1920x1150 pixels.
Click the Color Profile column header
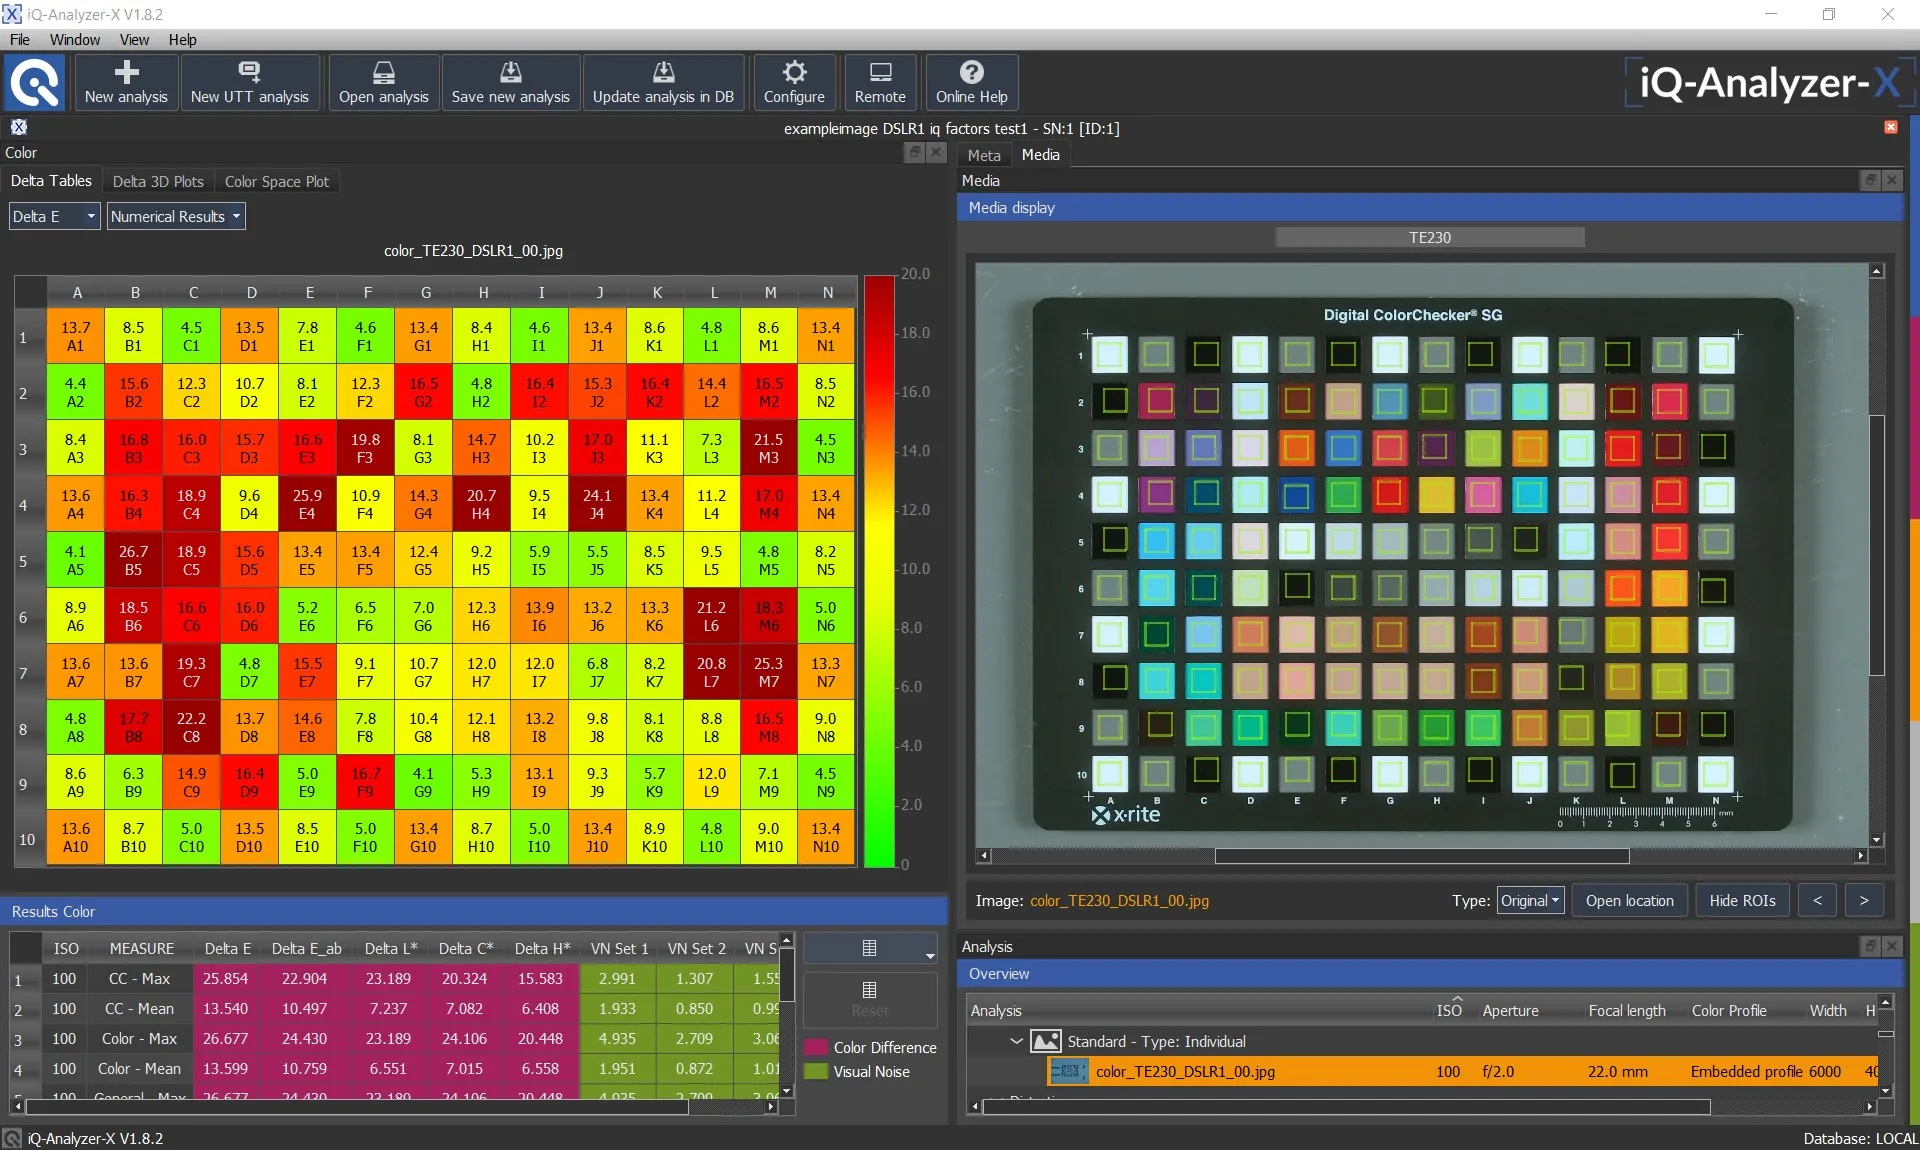point(1729,1010)
